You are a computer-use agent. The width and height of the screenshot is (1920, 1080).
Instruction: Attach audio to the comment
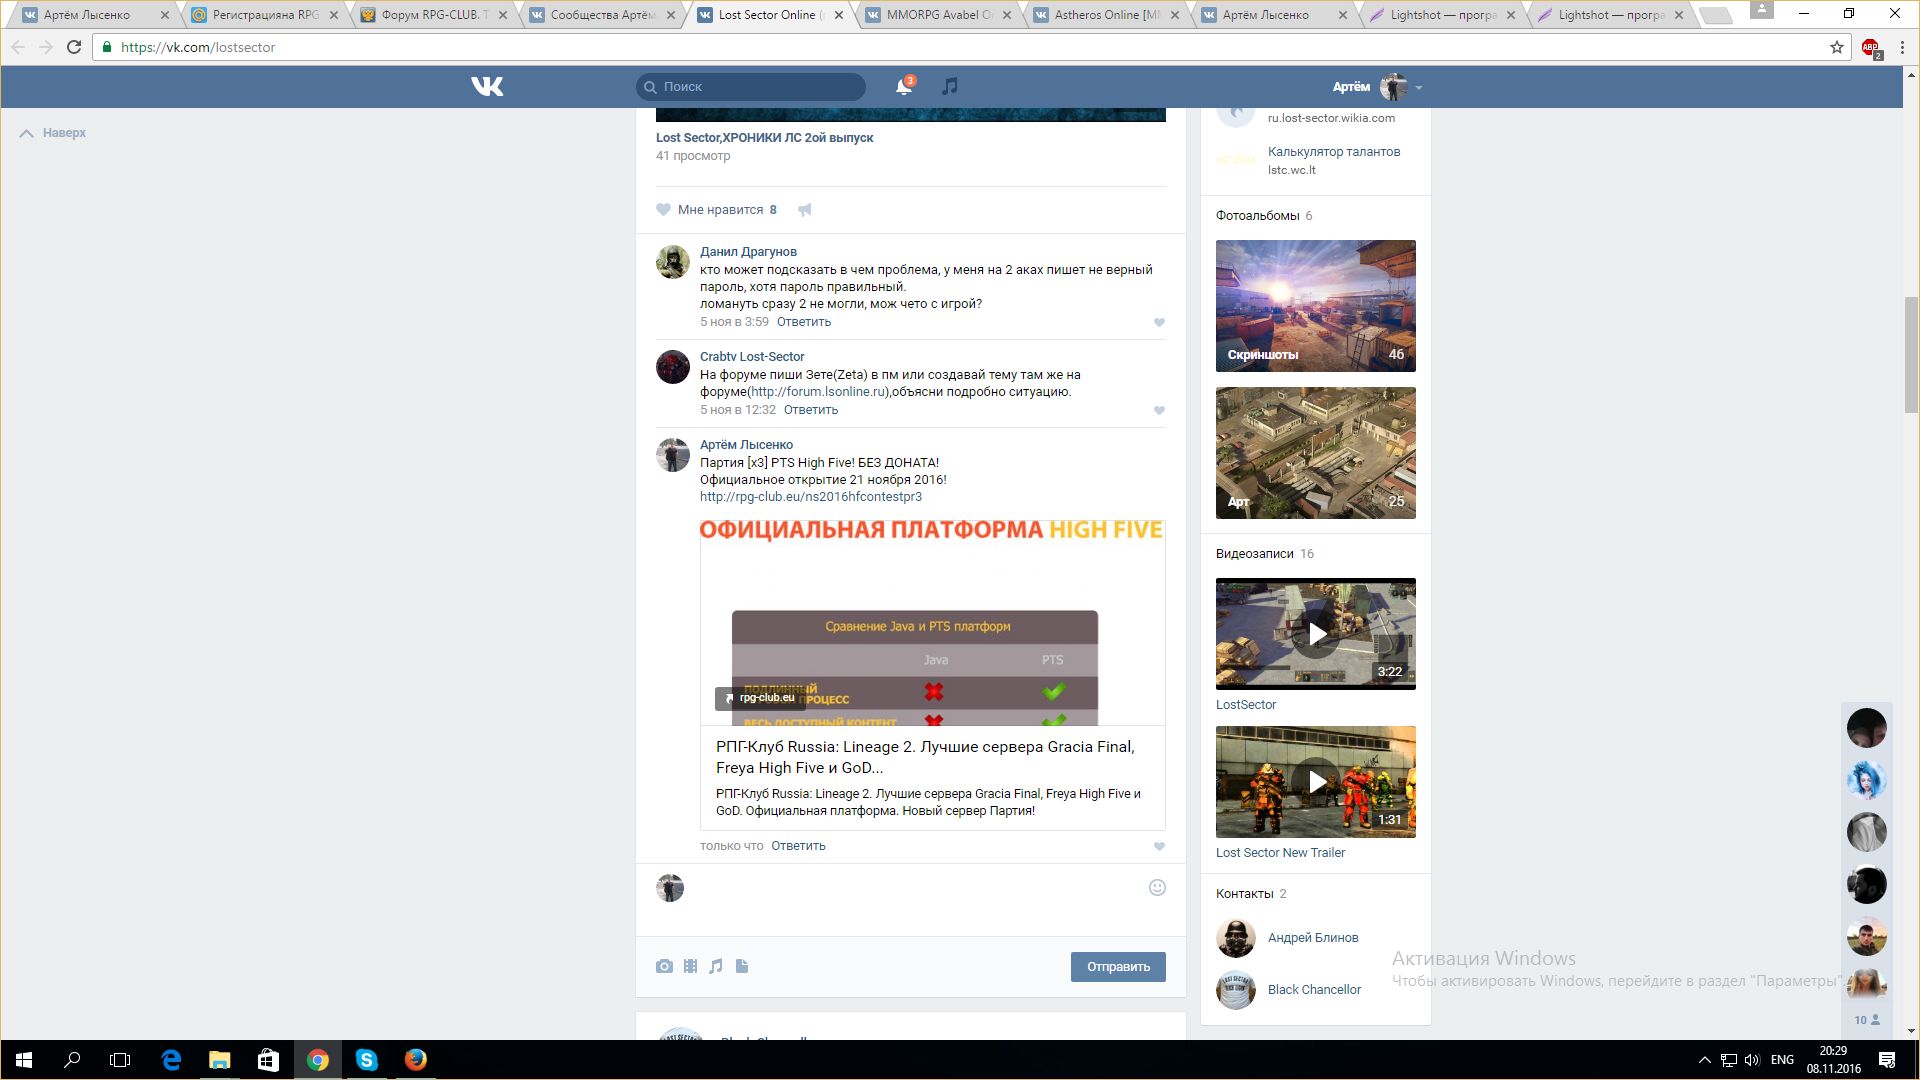[716, 966]
